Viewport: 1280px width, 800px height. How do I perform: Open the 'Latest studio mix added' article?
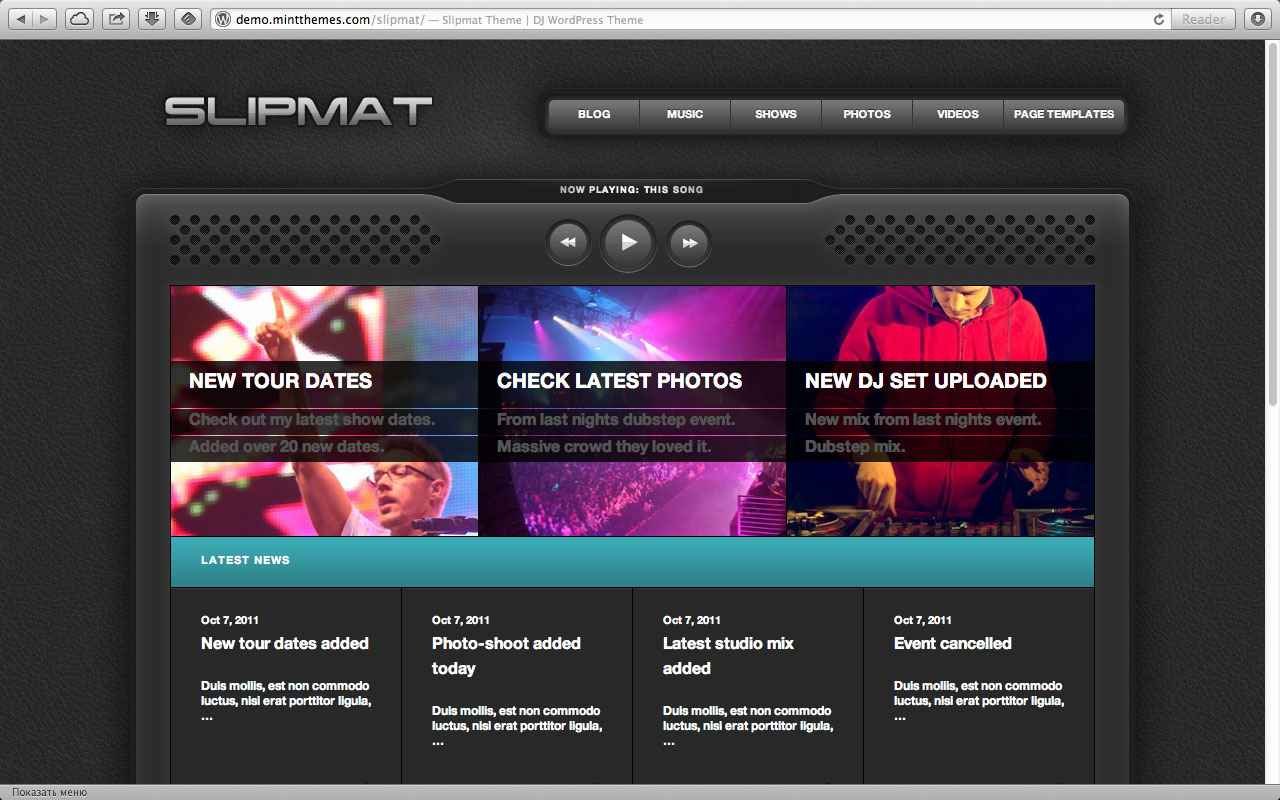728,656
